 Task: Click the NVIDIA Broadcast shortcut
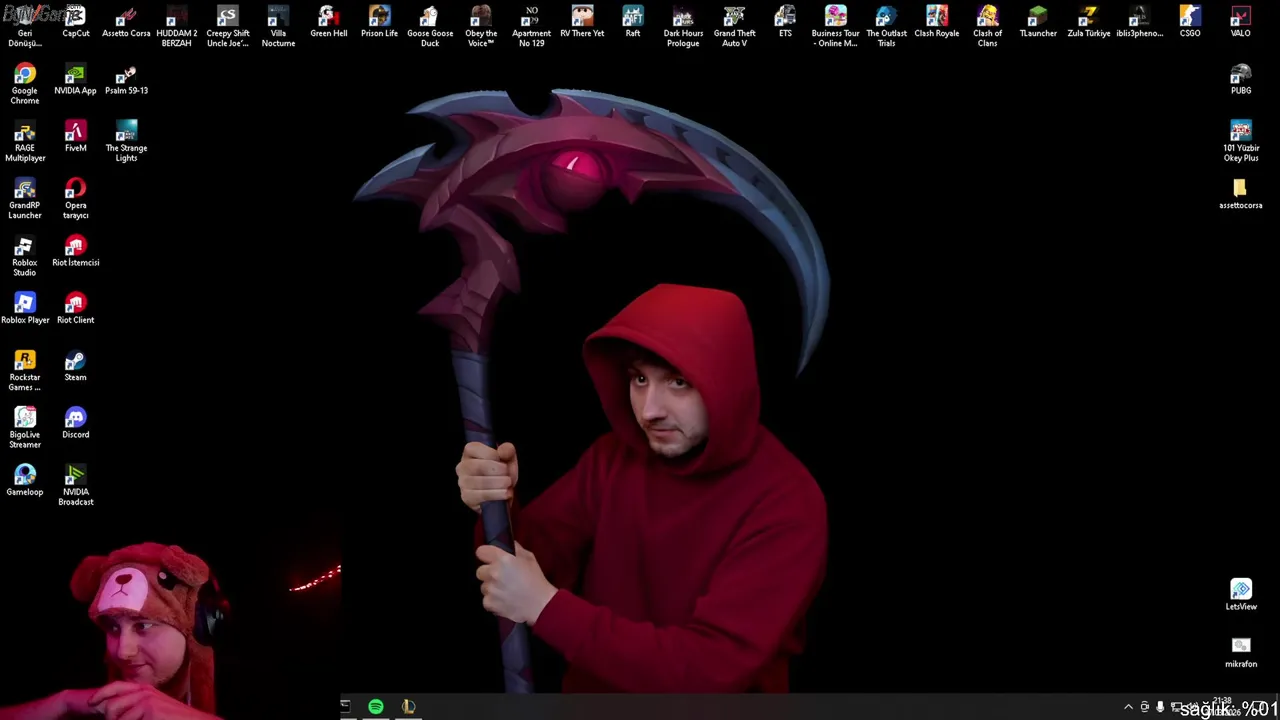point(75,485)
